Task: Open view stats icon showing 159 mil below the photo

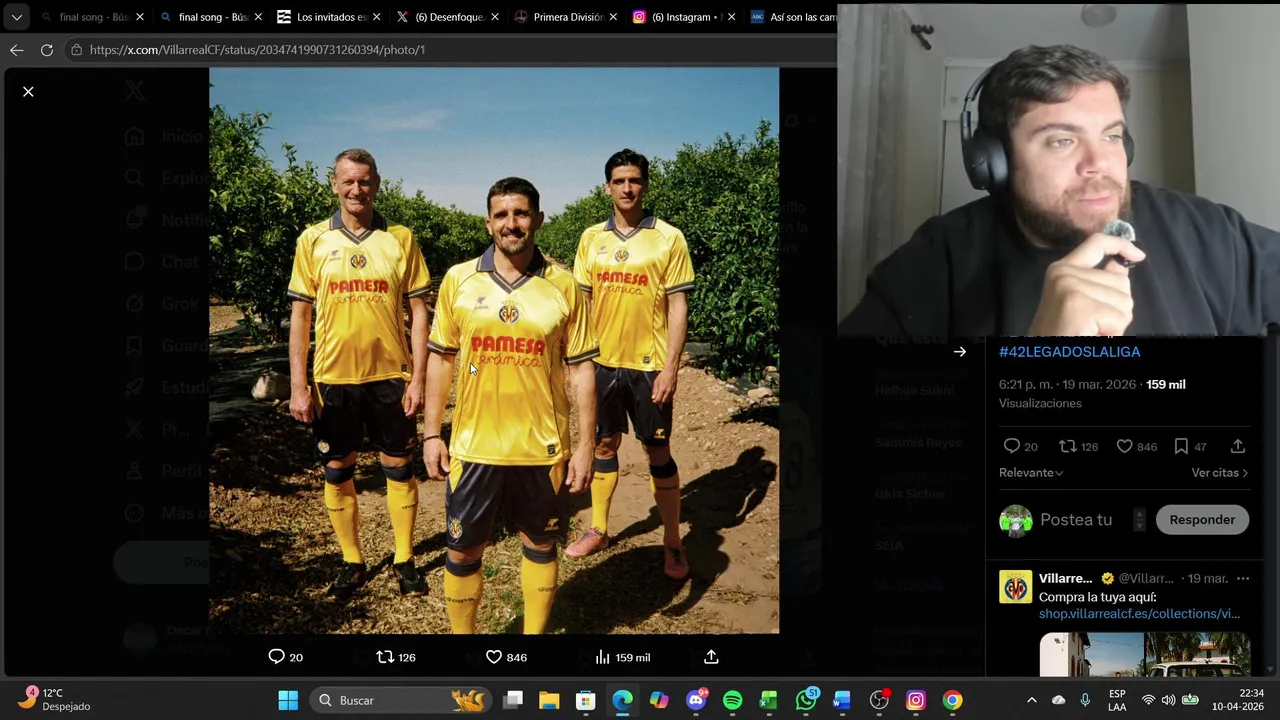Action: (603, 657)
